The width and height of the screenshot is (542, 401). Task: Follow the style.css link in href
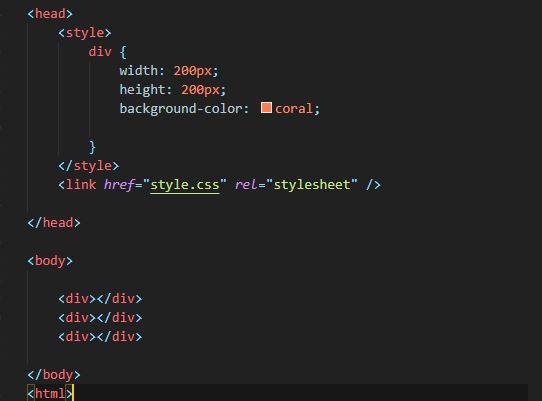(185, 185)
